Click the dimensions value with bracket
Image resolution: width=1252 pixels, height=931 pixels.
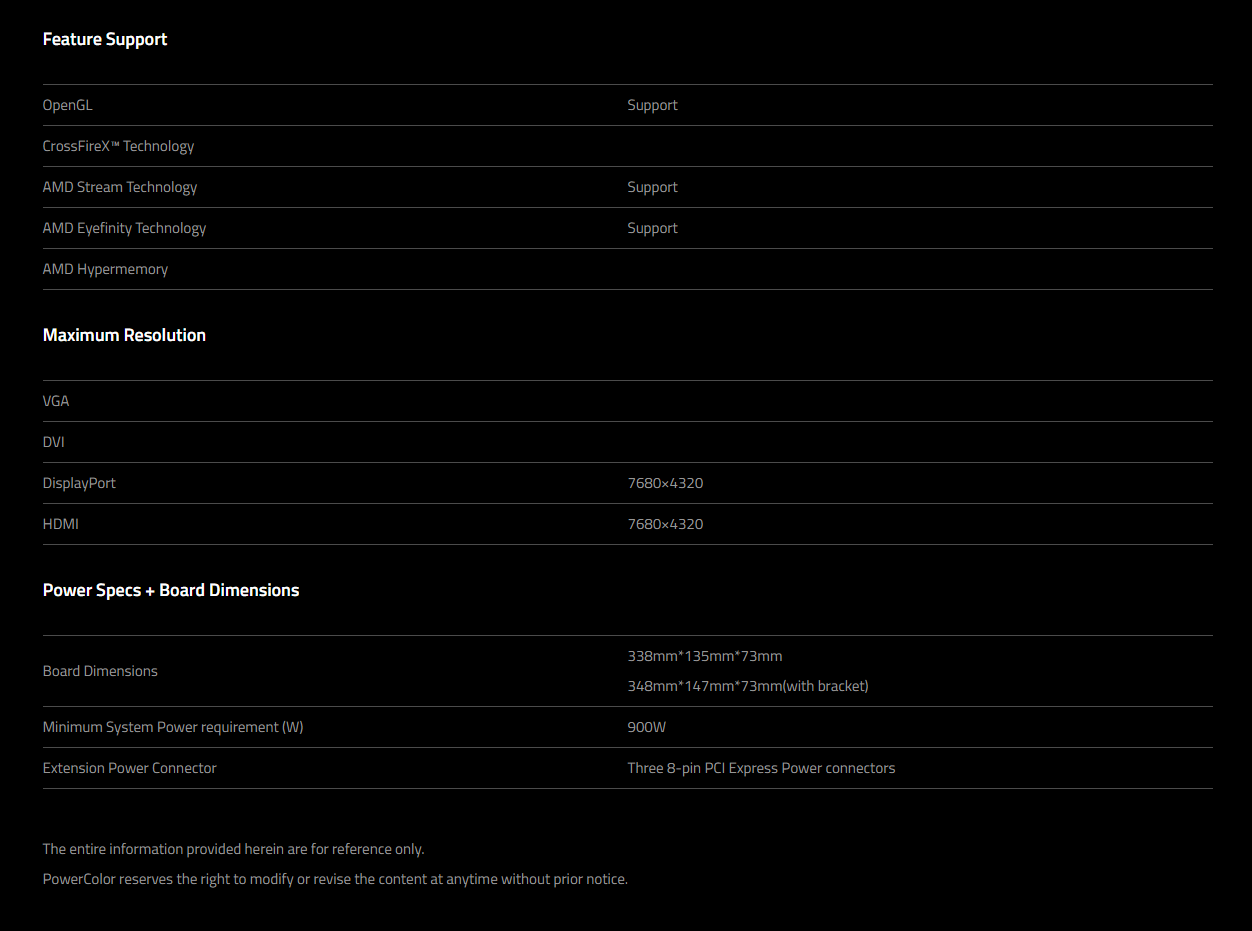[747, 686]
